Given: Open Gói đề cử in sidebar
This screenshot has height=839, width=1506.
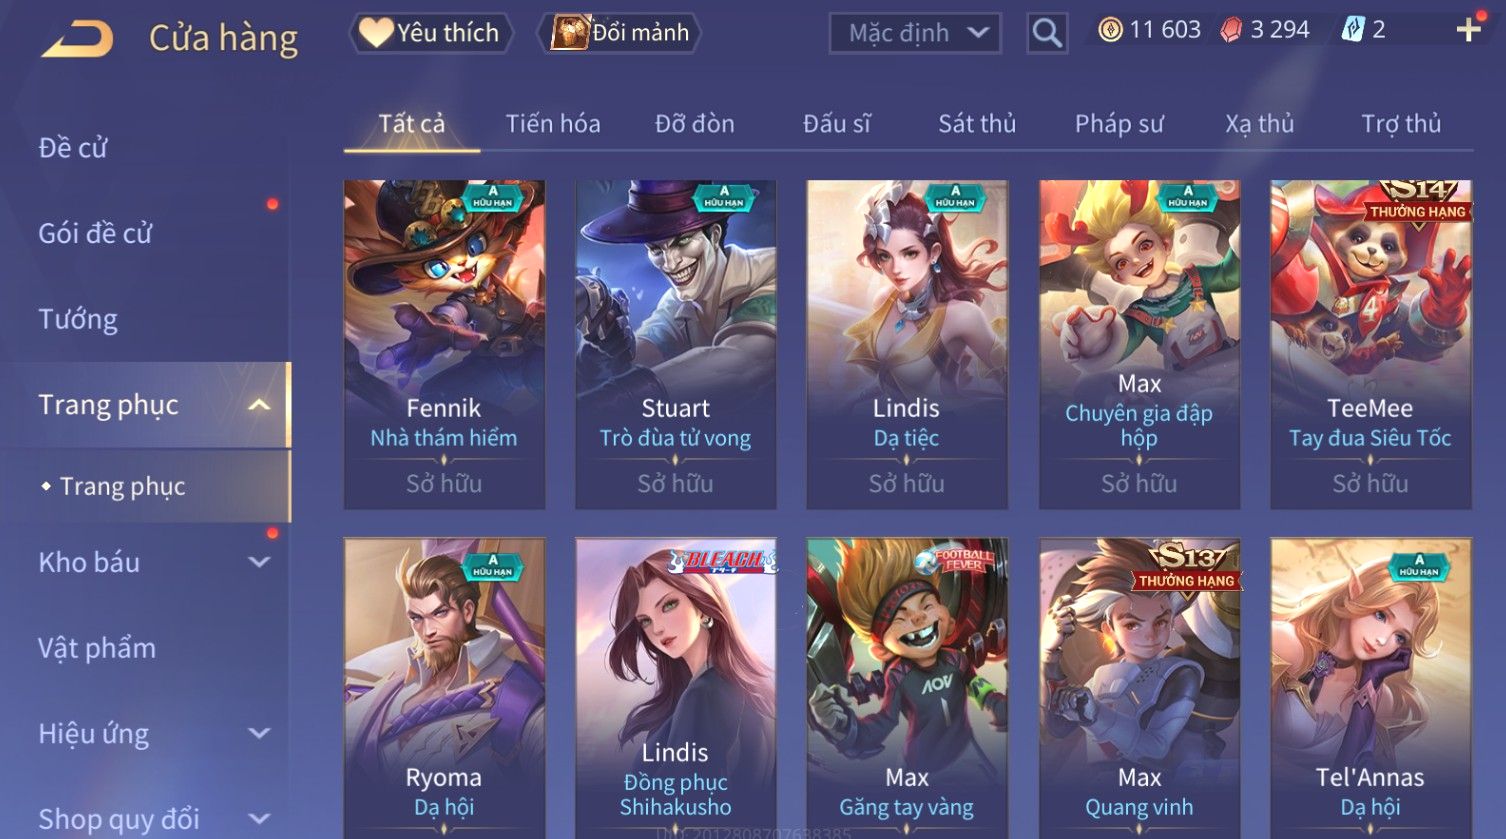Looking at the screenshot, I should 95,233.
